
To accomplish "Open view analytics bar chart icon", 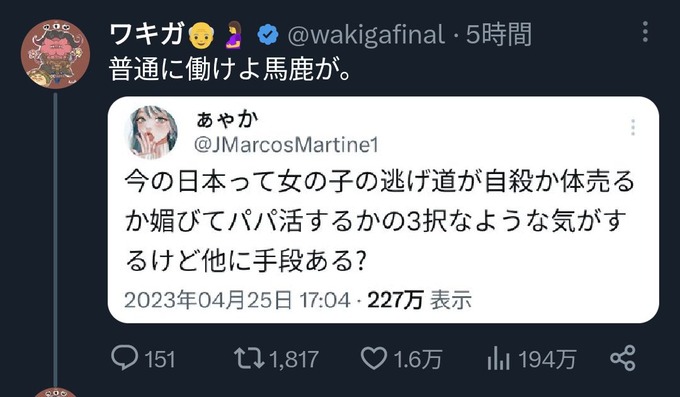I will click(498, 359).
